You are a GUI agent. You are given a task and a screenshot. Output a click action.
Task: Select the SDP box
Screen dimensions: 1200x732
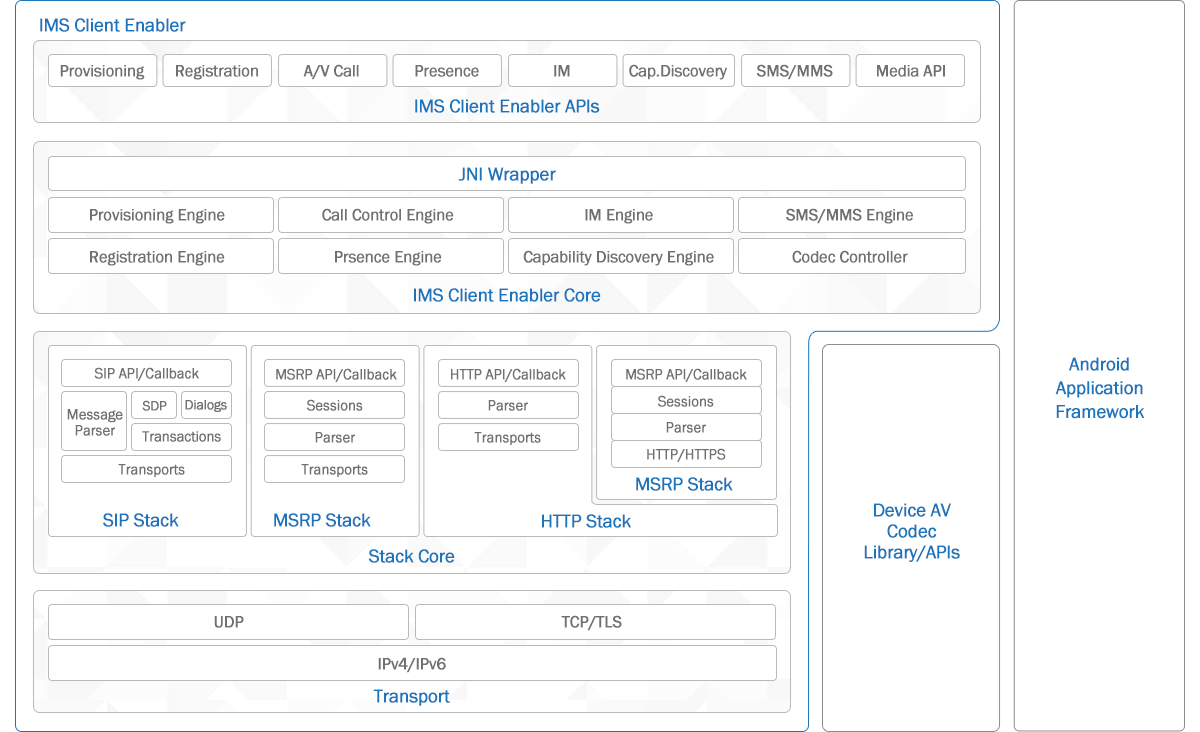point(154,405)
